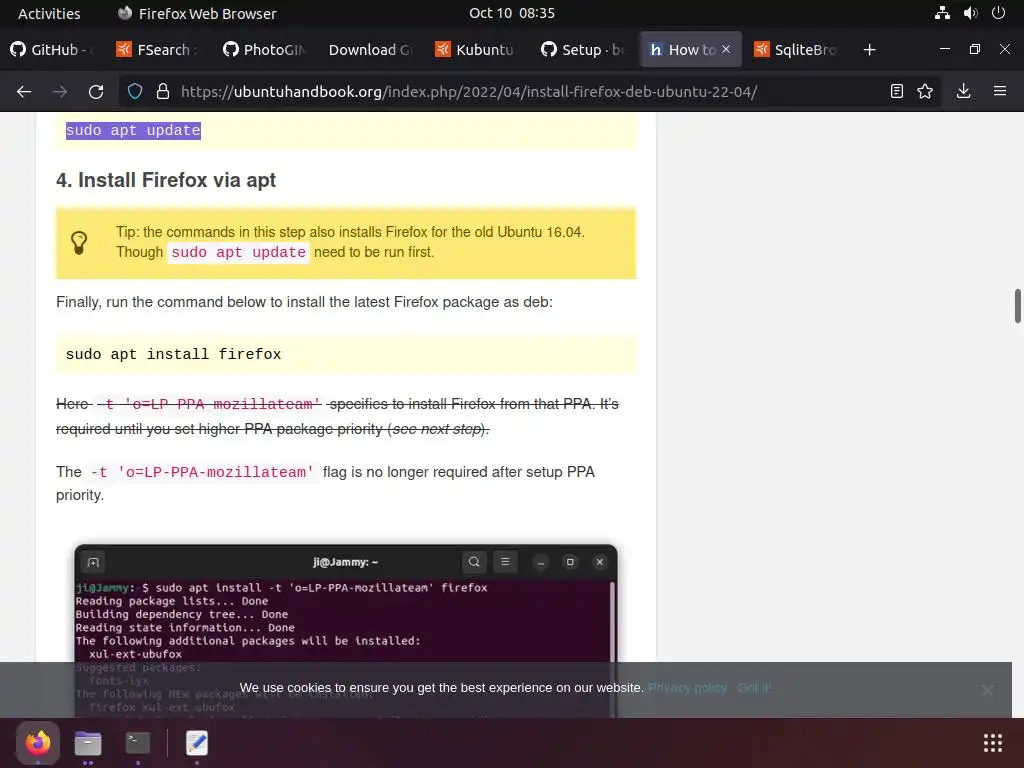The width and height of the screenshot is (1024, 768).
Task: Click the page vertical scrollbar handle
Action: point(1017,305)
